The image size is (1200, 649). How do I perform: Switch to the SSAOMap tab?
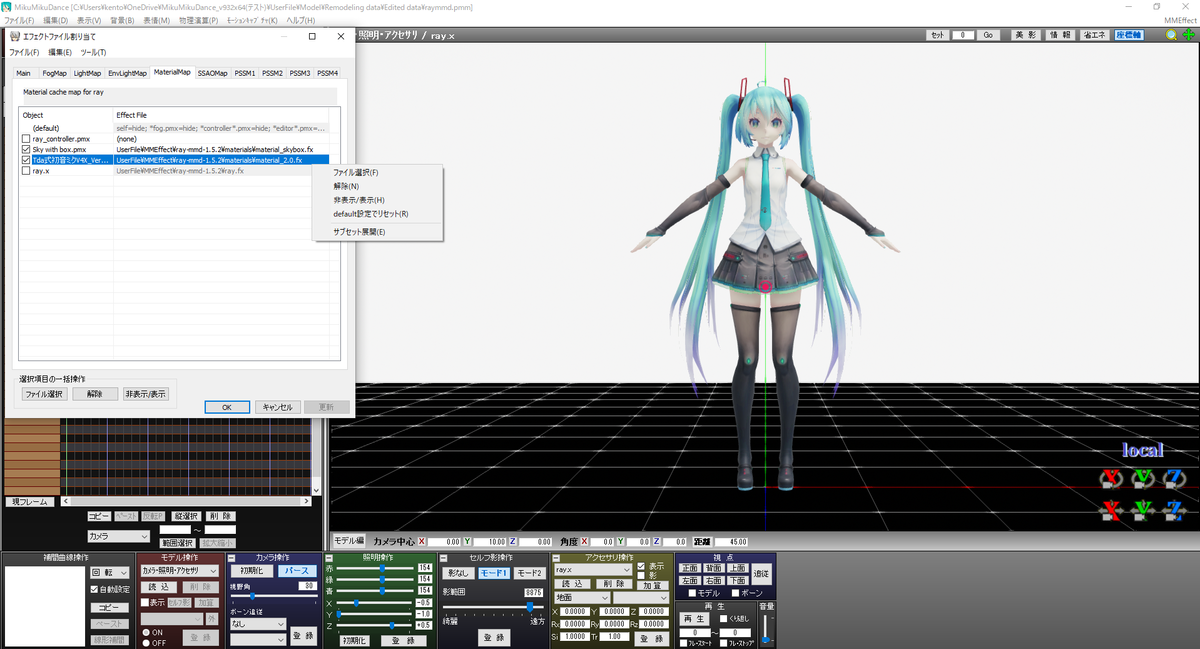point(213,72)
